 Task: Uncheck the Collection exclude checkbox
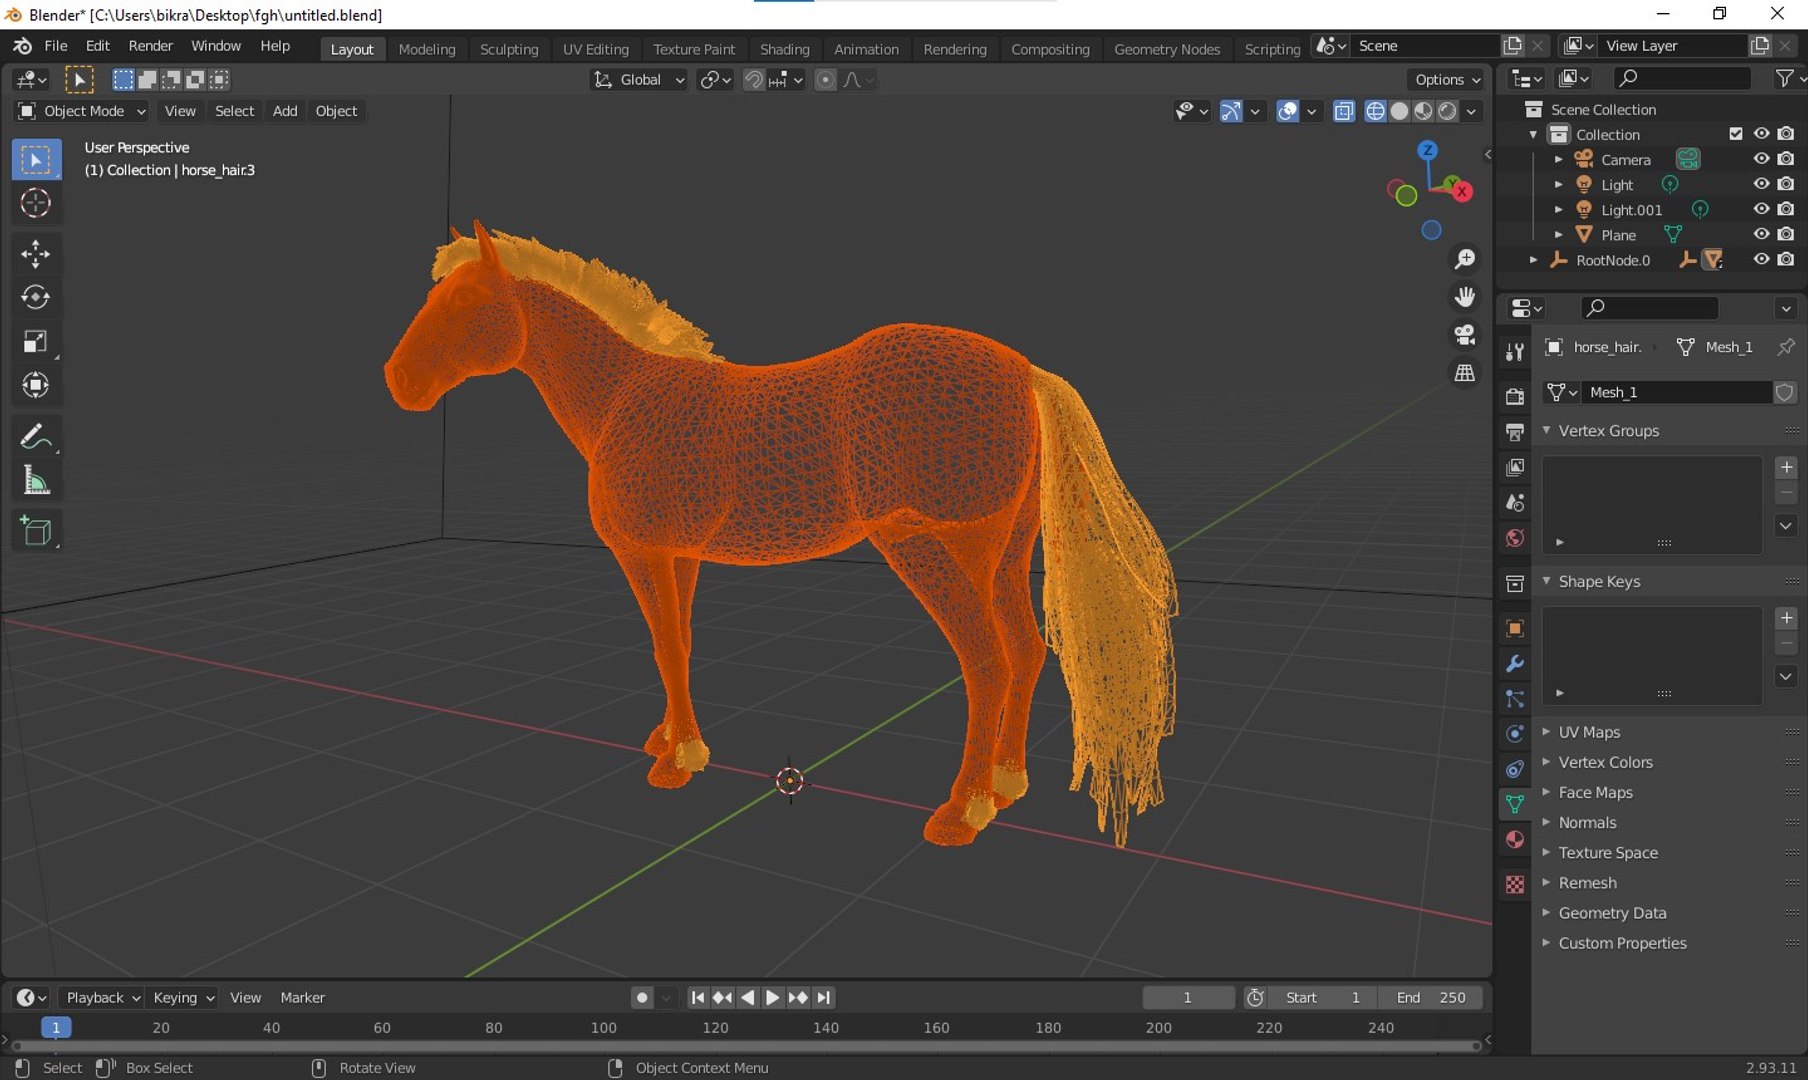1736,134
